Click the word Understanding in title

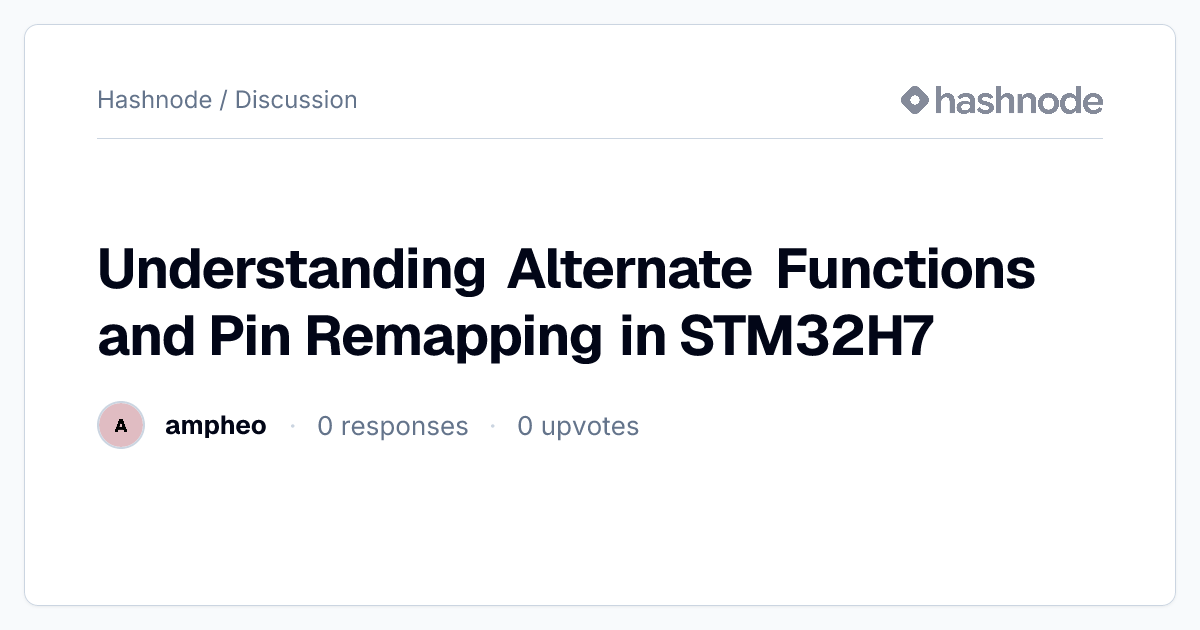tap(291, 270)
